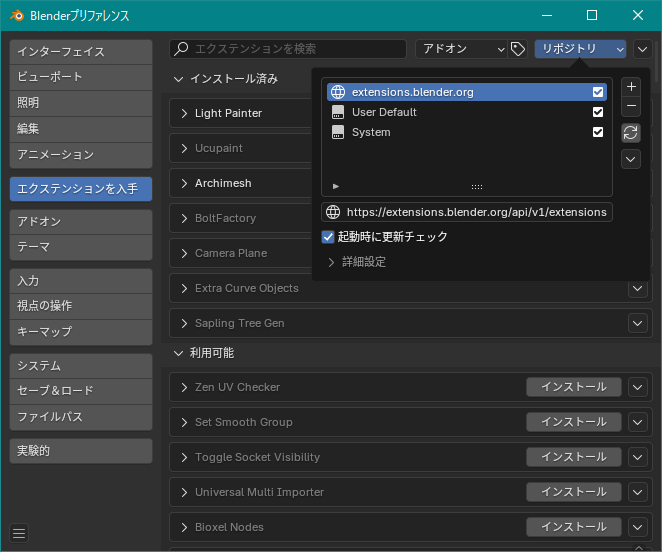Disable the extensions.blender.org repository checkbox
Screen dimensions: 662x552
[598, 92]
